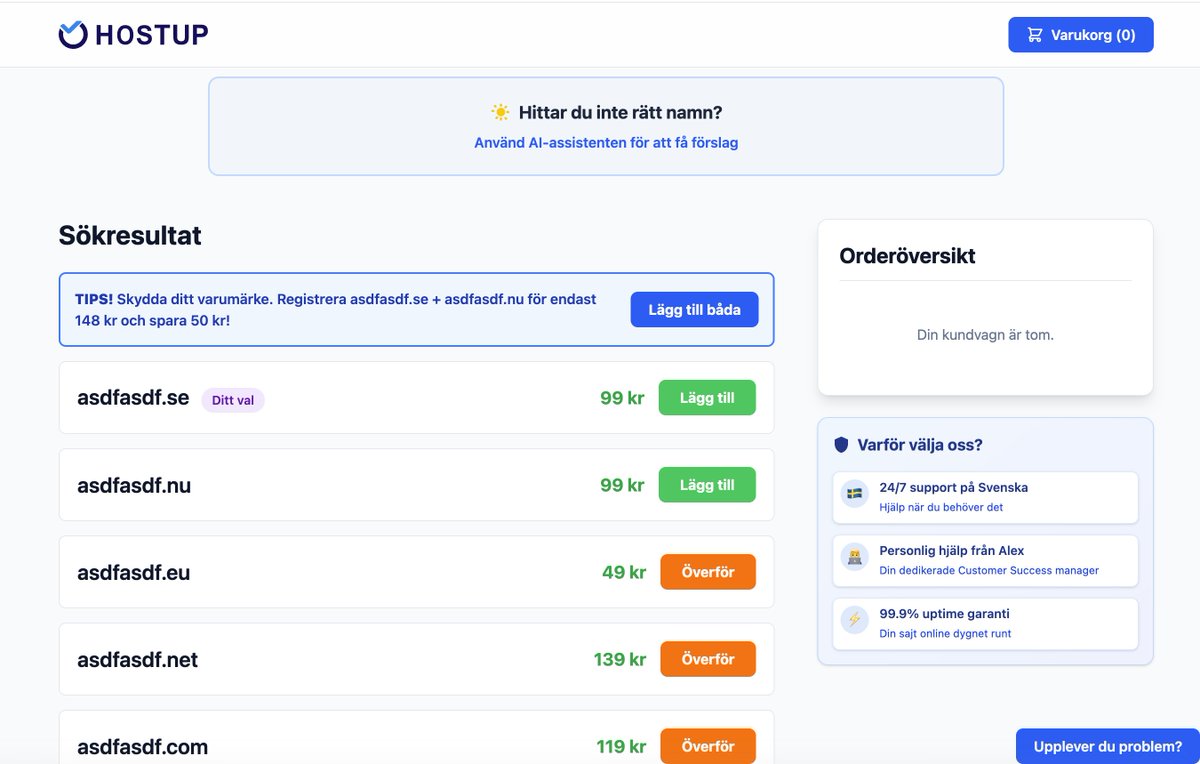Click the Varför välja oss? heading
The height and width of the screenshot is (764, 1200).
click(920, 445)
